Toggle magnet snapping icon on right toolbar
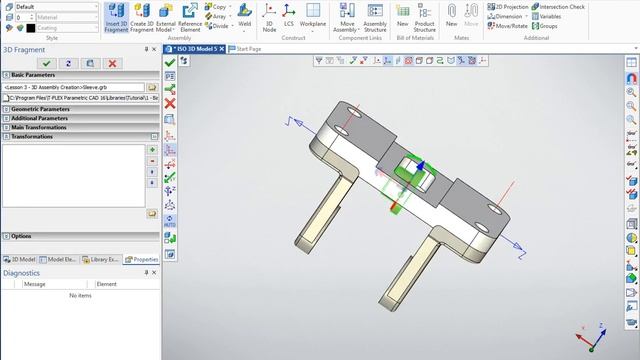The height and width of the screenshot is (360, 640). click(x=631, y=78)
